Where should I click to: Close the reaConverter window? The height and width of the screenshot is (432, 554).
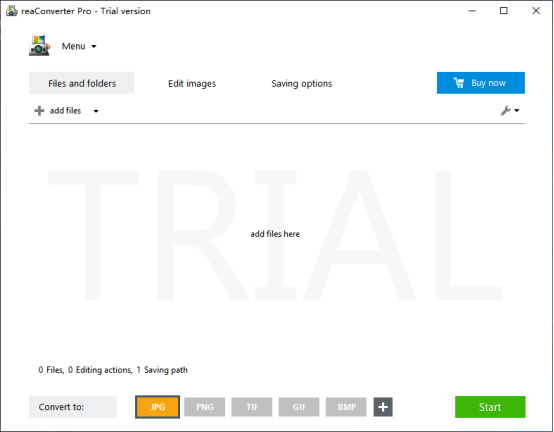click(x=536, y=11)
